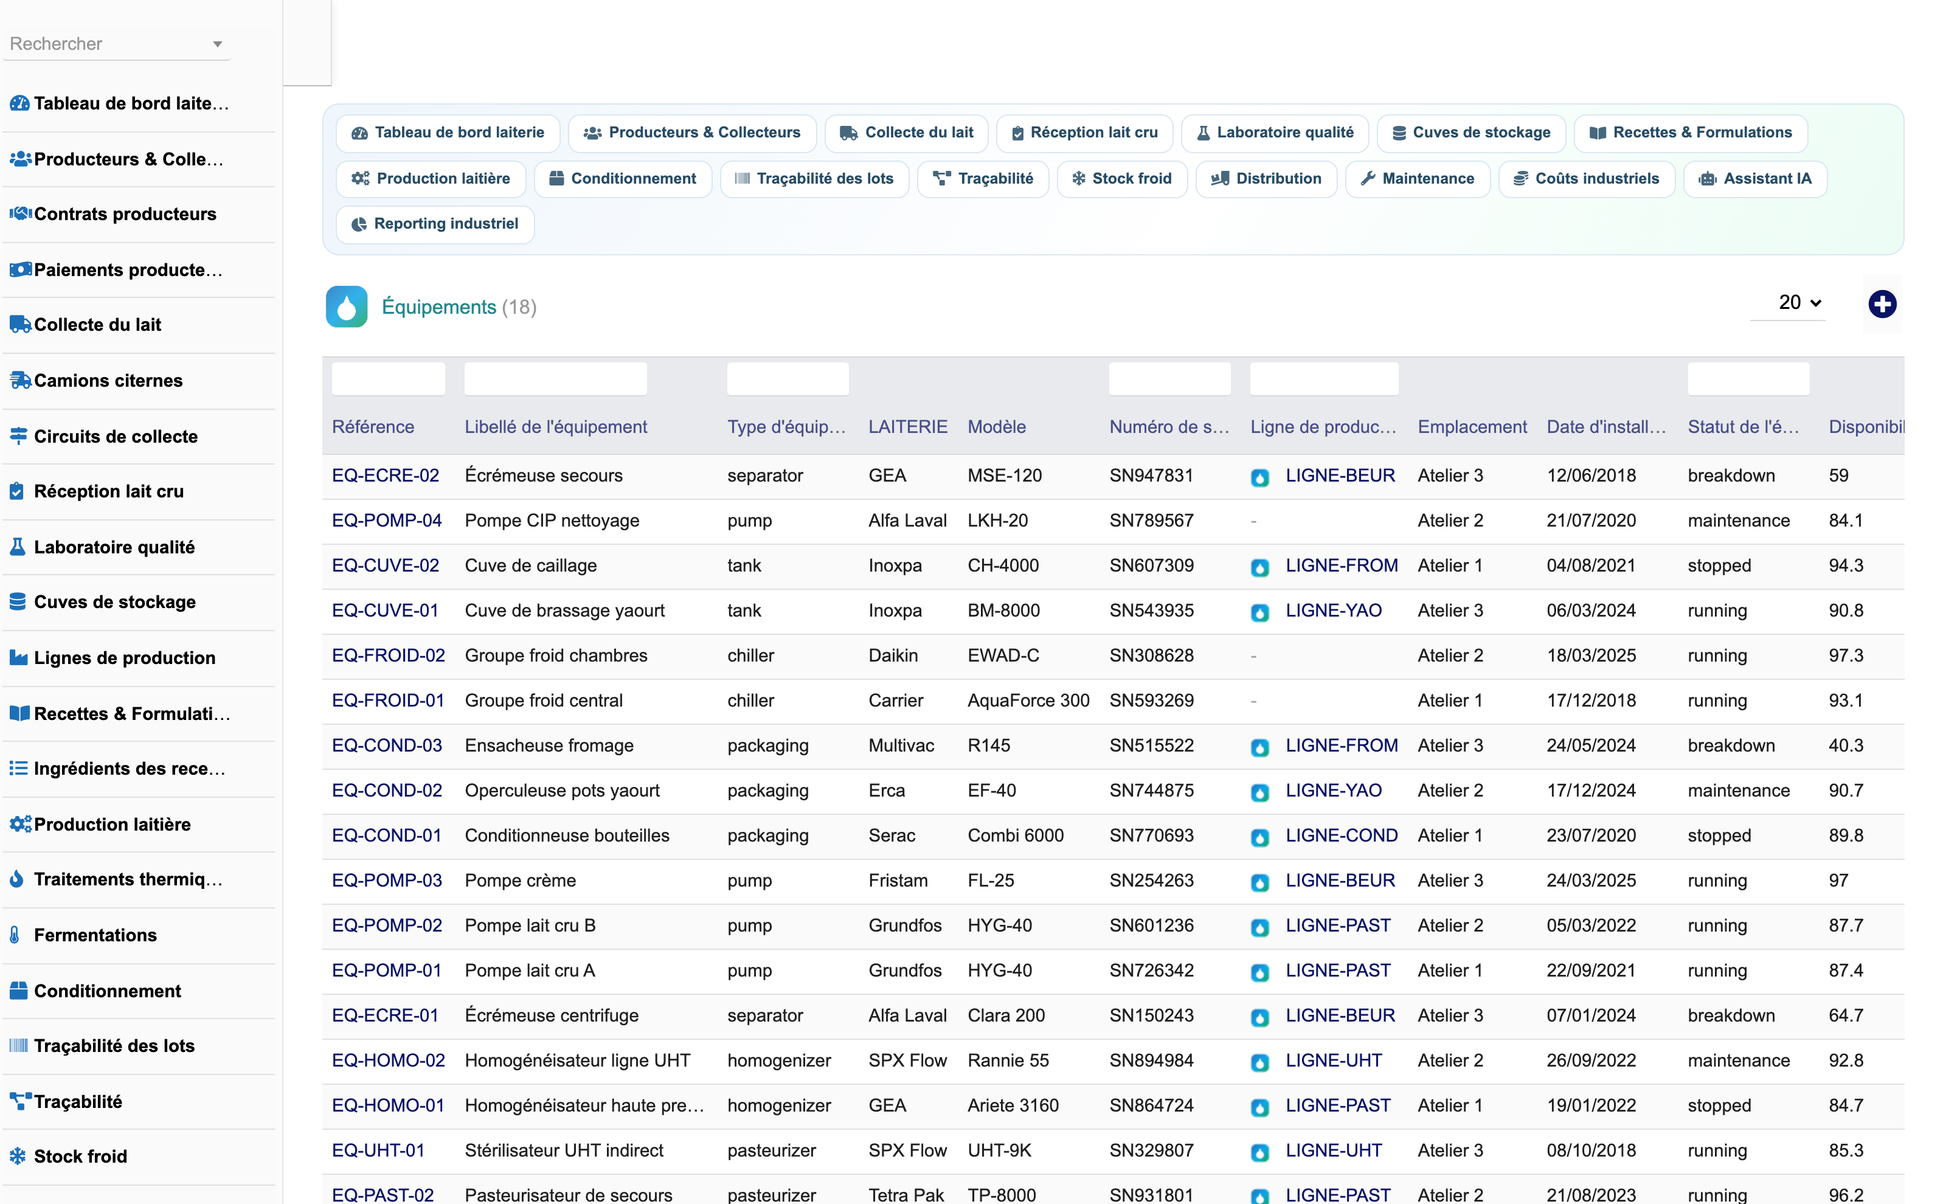Viewport: 1946px width, 1204px height.
Task: Click the 'SN947831' serial number cell
Action: [1151, 475]
